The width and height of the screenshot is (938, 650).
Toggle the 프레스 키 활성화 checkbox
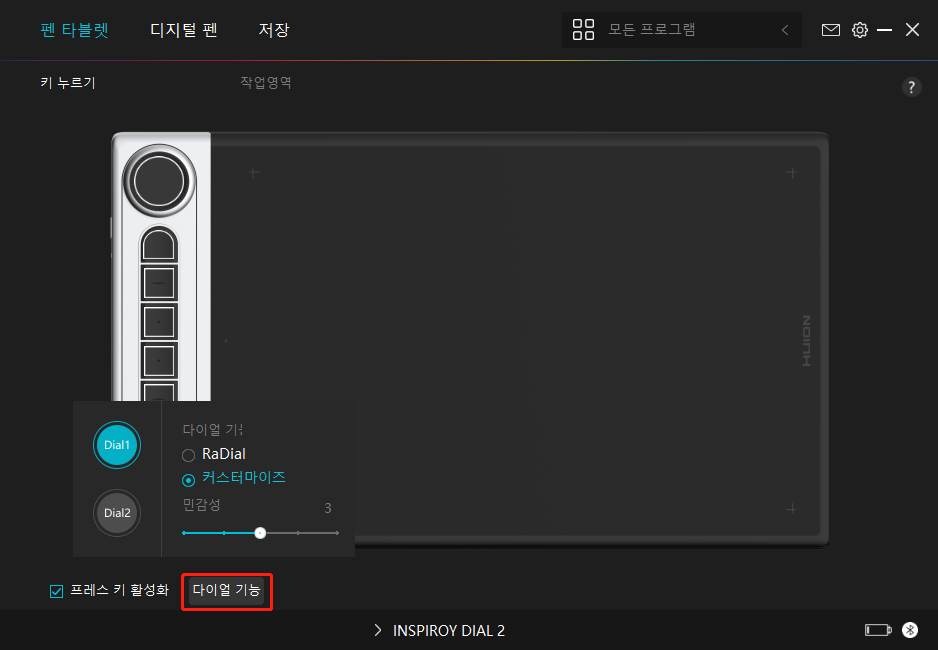pos(56,591)
